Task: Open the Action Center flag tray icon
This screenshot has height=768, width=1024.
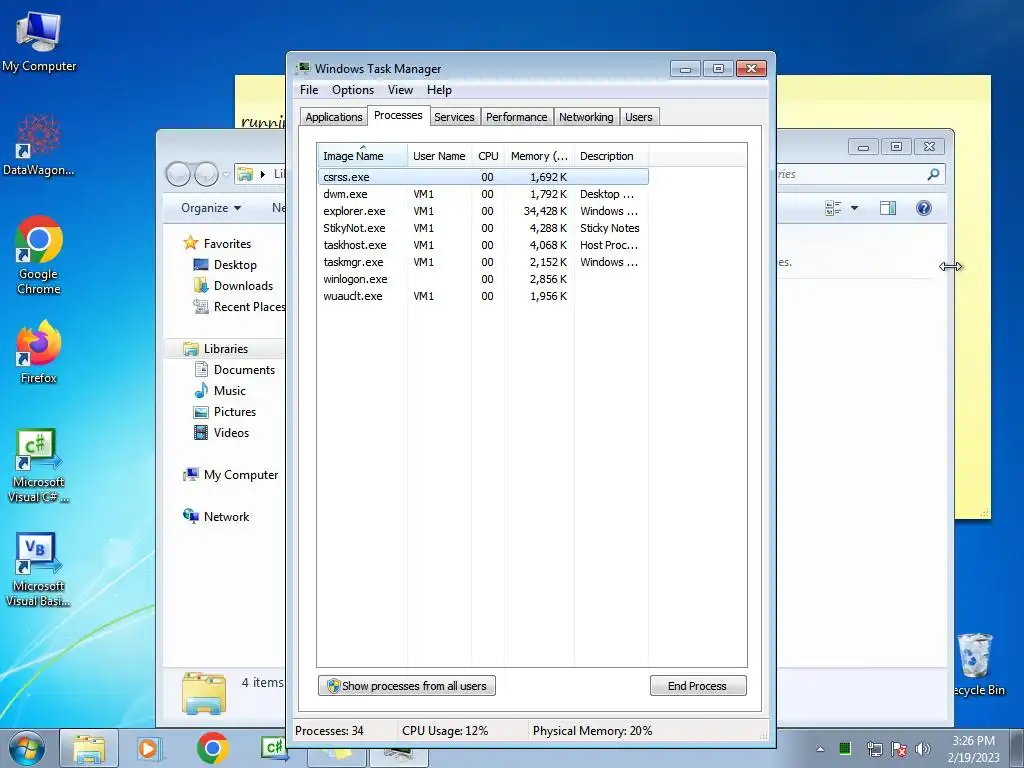Action: 899,749
